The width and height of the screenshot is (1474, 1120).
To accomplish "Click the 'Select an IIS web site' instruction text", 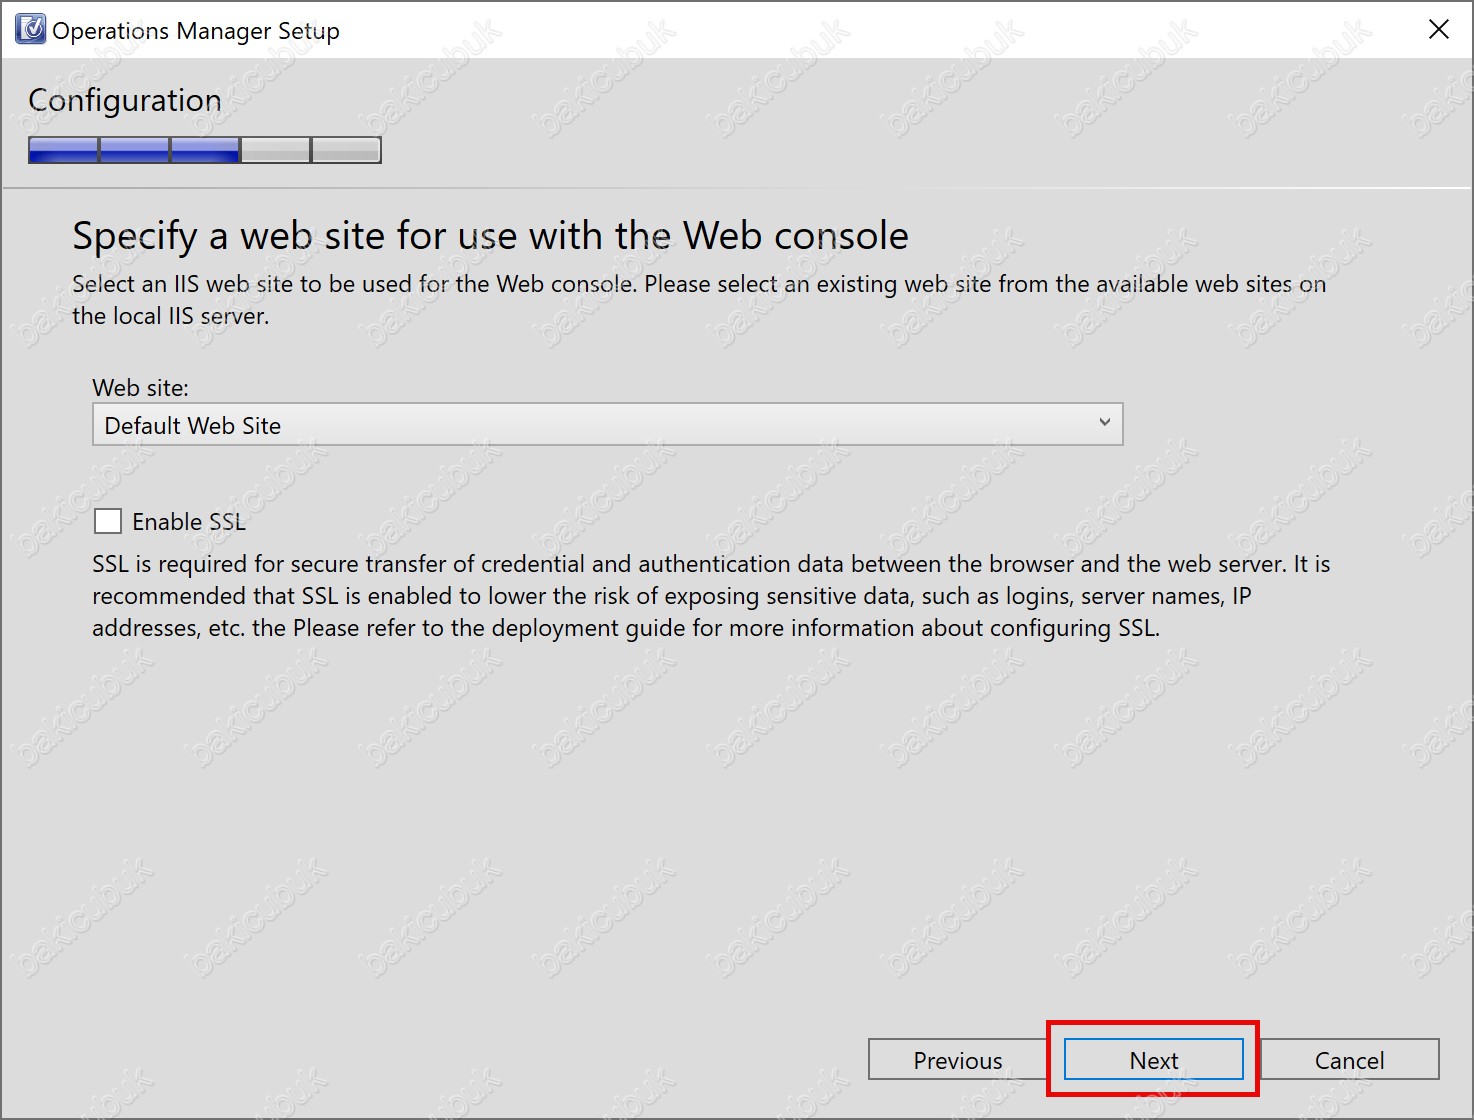I will [x=699, y=300].
